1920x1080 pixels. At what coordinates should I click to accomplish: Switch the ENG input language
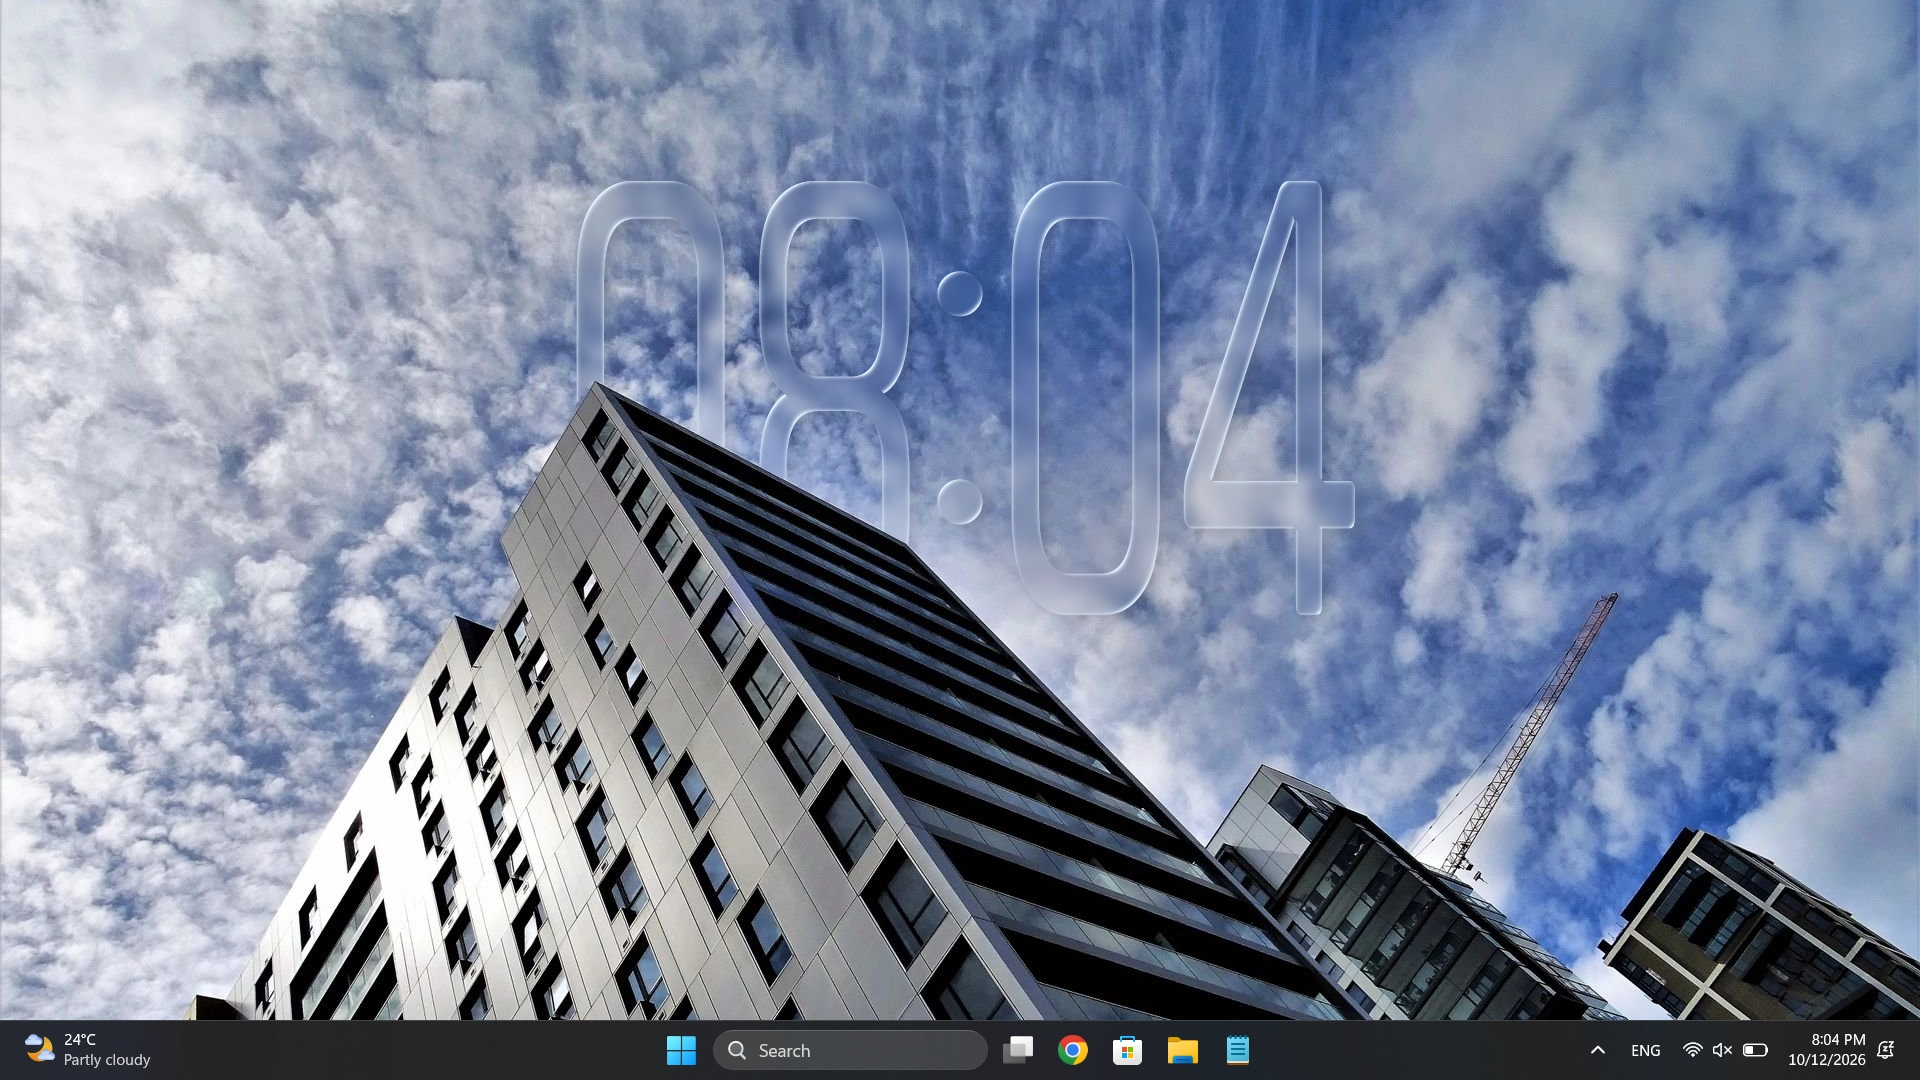(1645, 1050)
